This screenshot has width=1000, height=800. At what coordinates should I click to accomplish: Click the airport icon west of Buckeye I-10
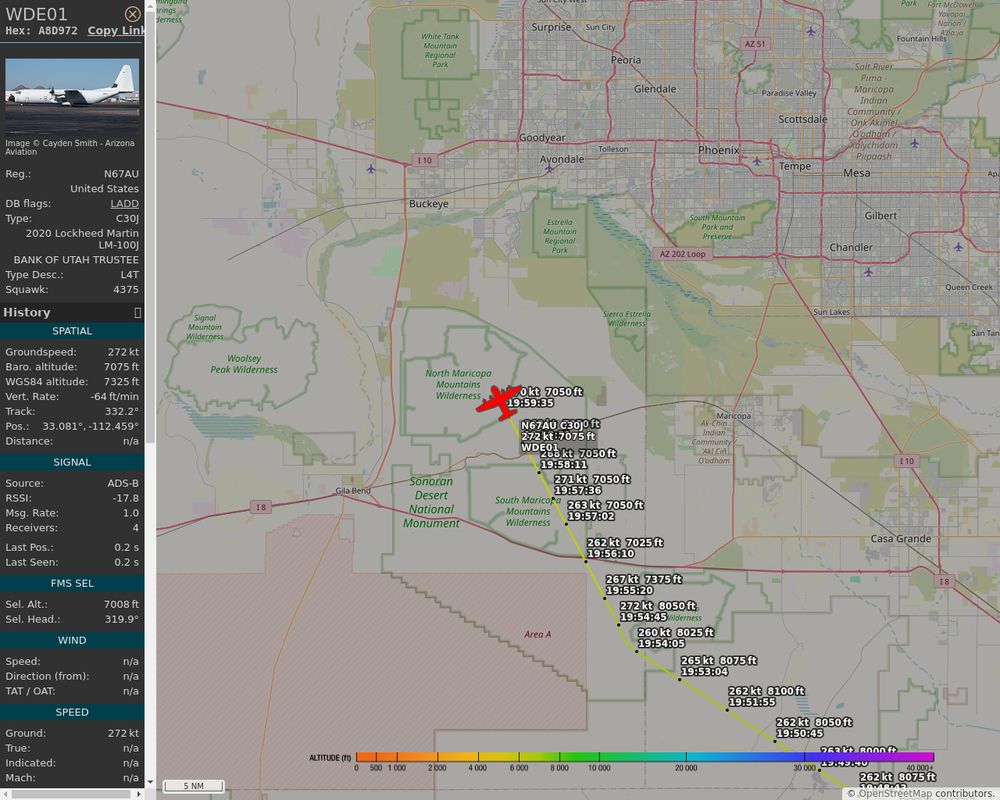coord(371,169)
